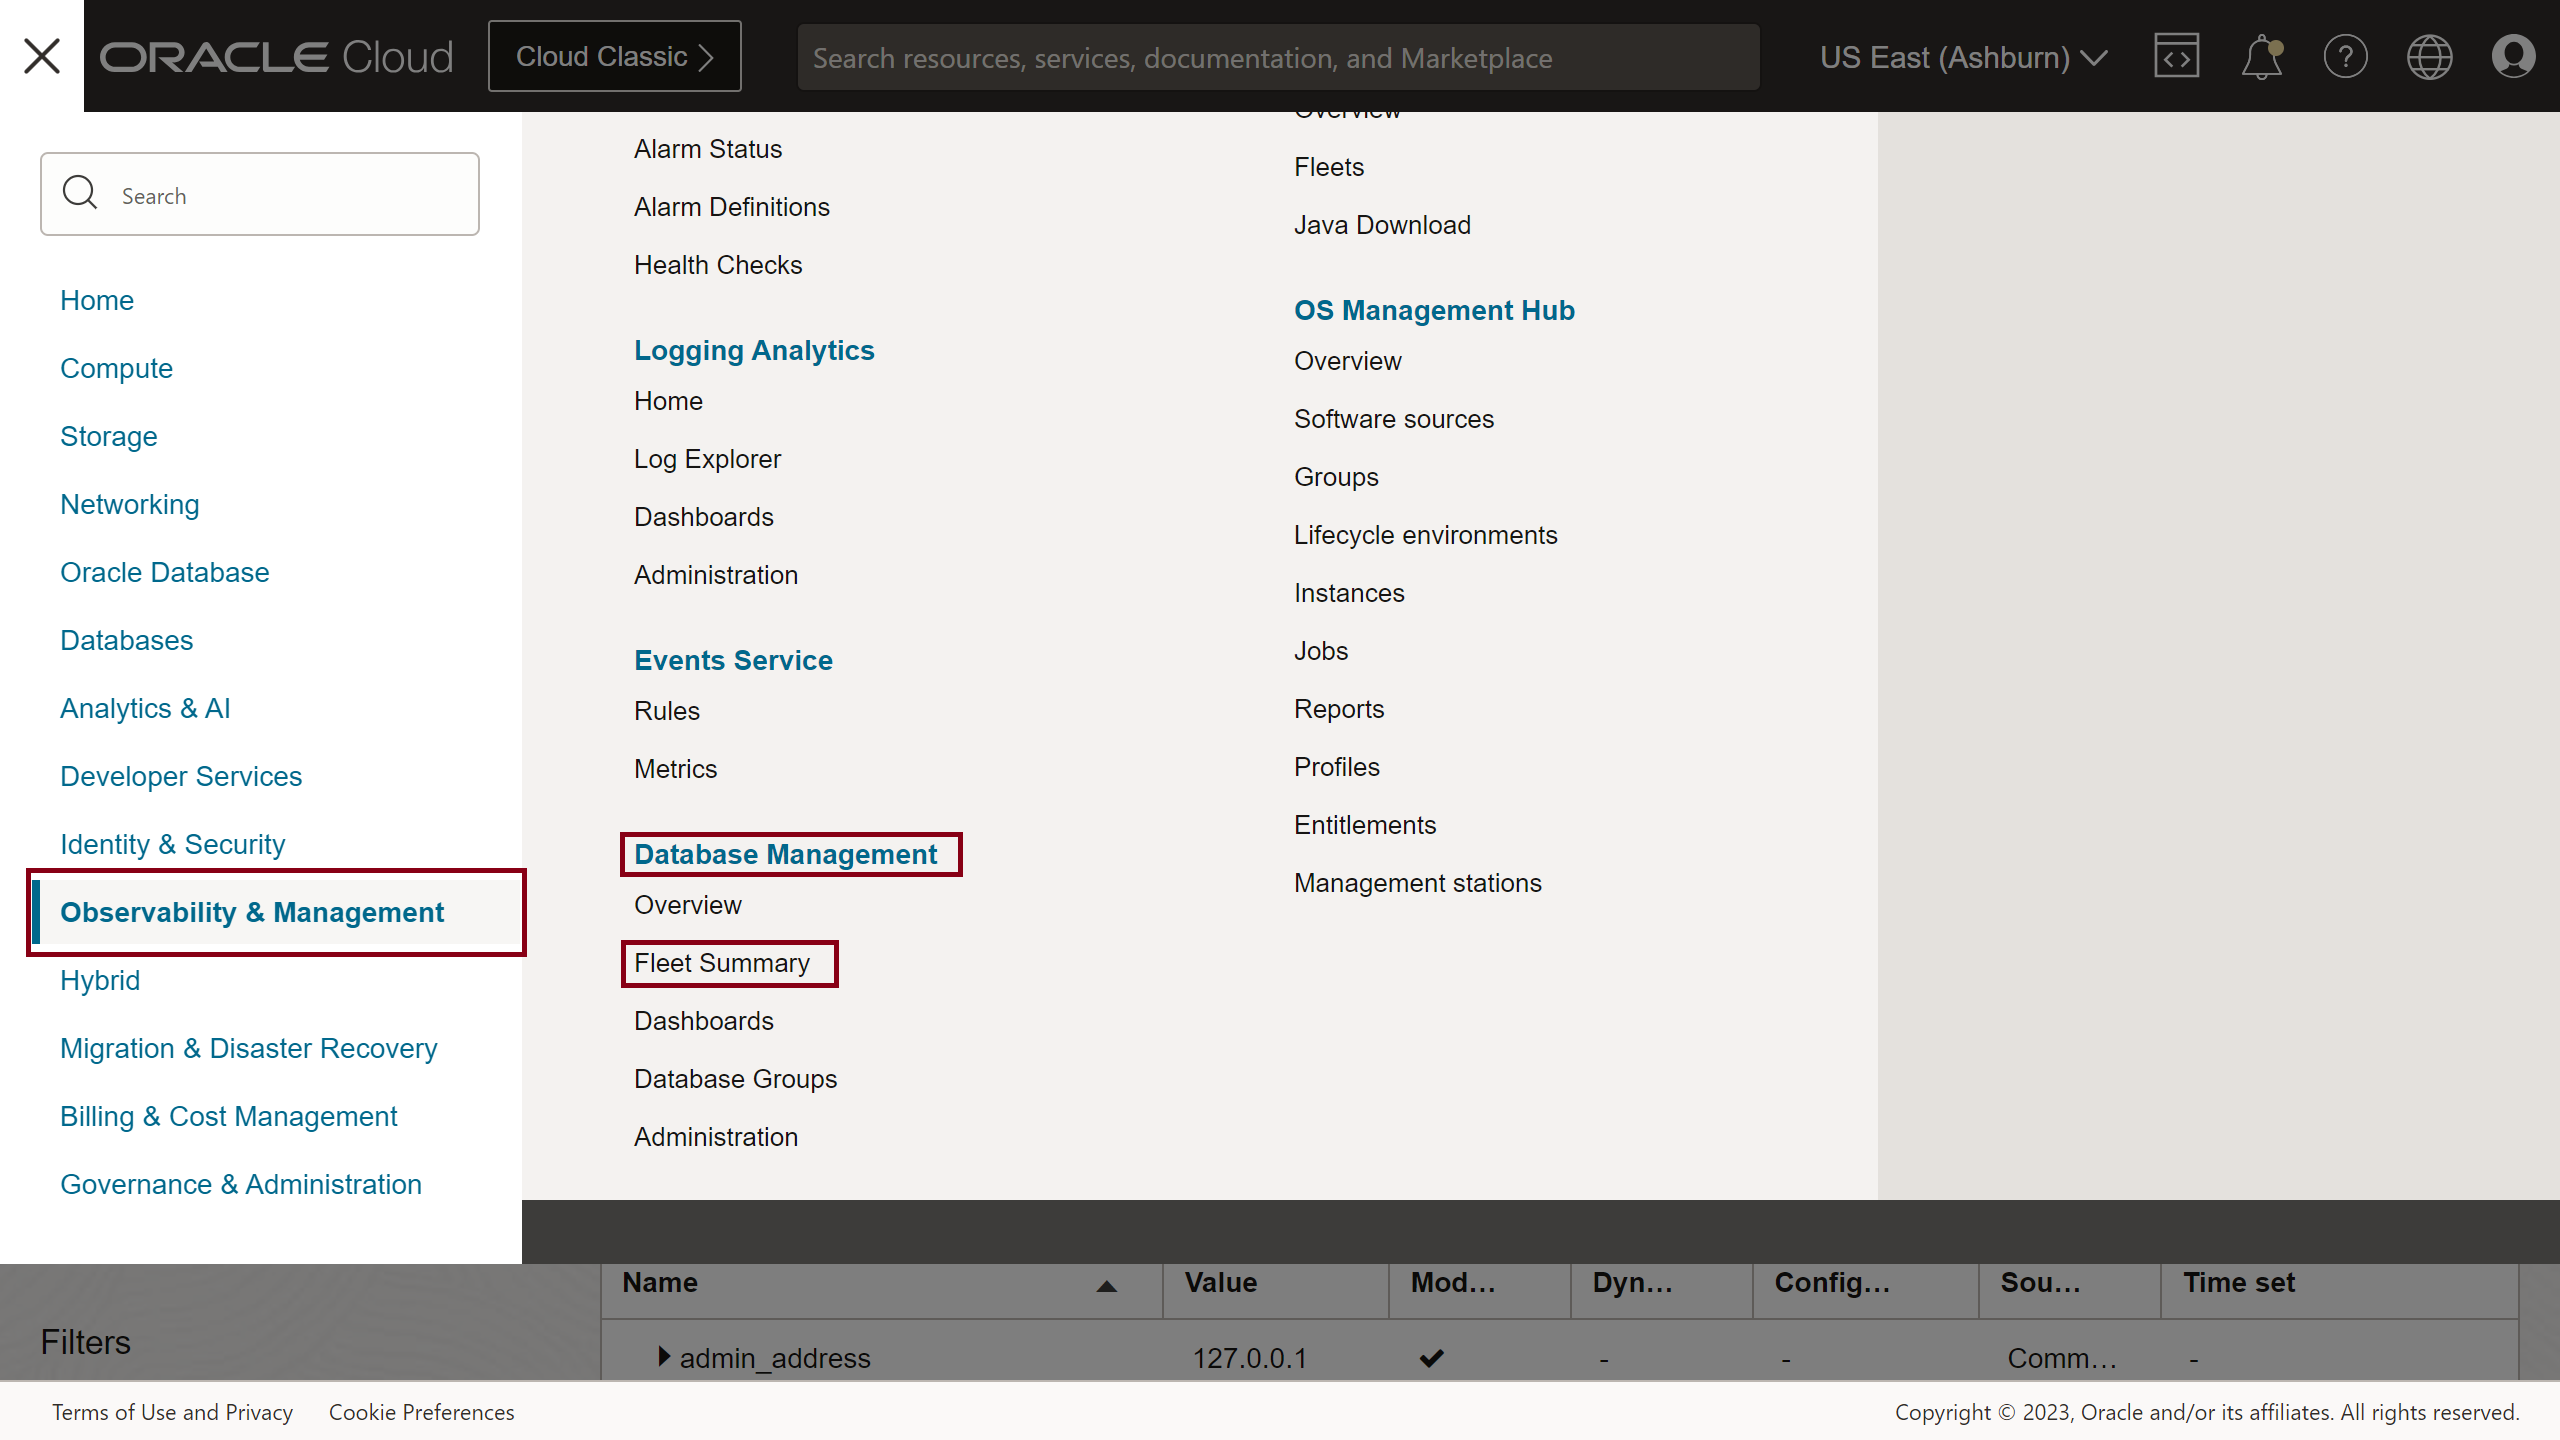The height and width of the screenshot is (1440, 2560).
Task: Toggle the Mod checkmark on admin_address row
Action: (1431, 1358)
